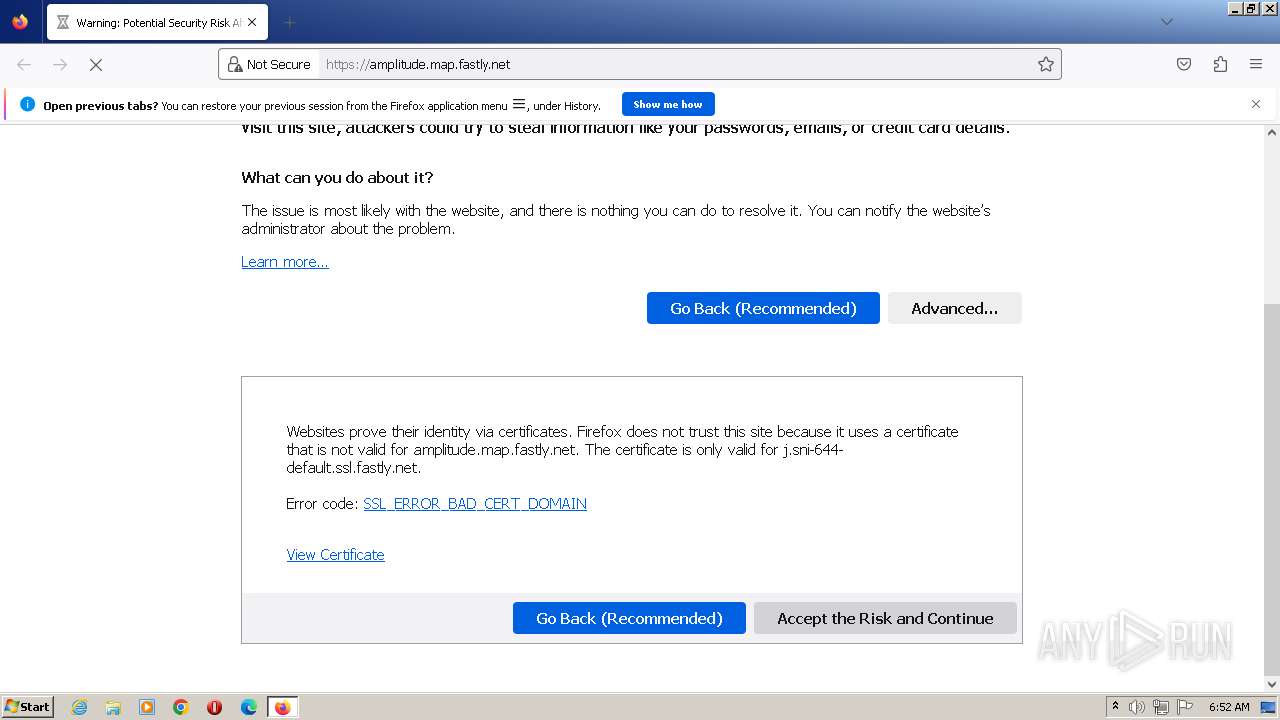Screen dimensions: 1280x720
Task: Open Action Center flag tray icon
Action: pyautogui.click(x=1185, y=707)
